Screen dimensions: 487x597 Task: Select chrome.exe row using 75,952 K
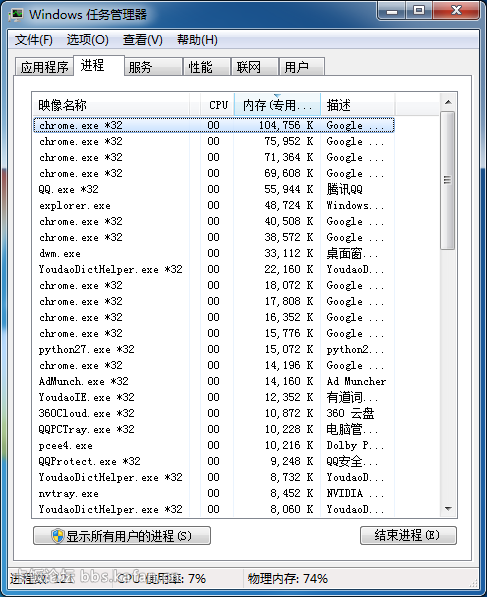tap(214, 141)
